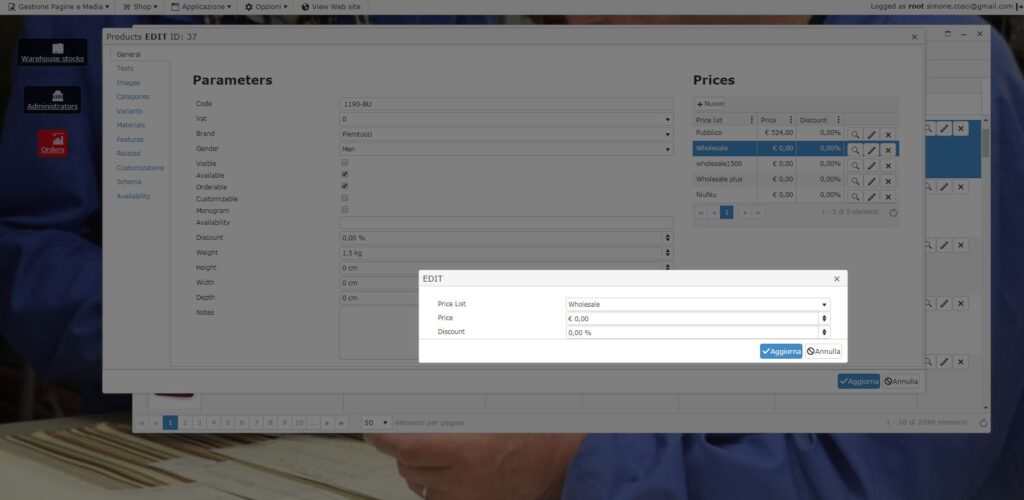Open the red Orders icon
Screen dimensions: 1024x500
[52, 143]
